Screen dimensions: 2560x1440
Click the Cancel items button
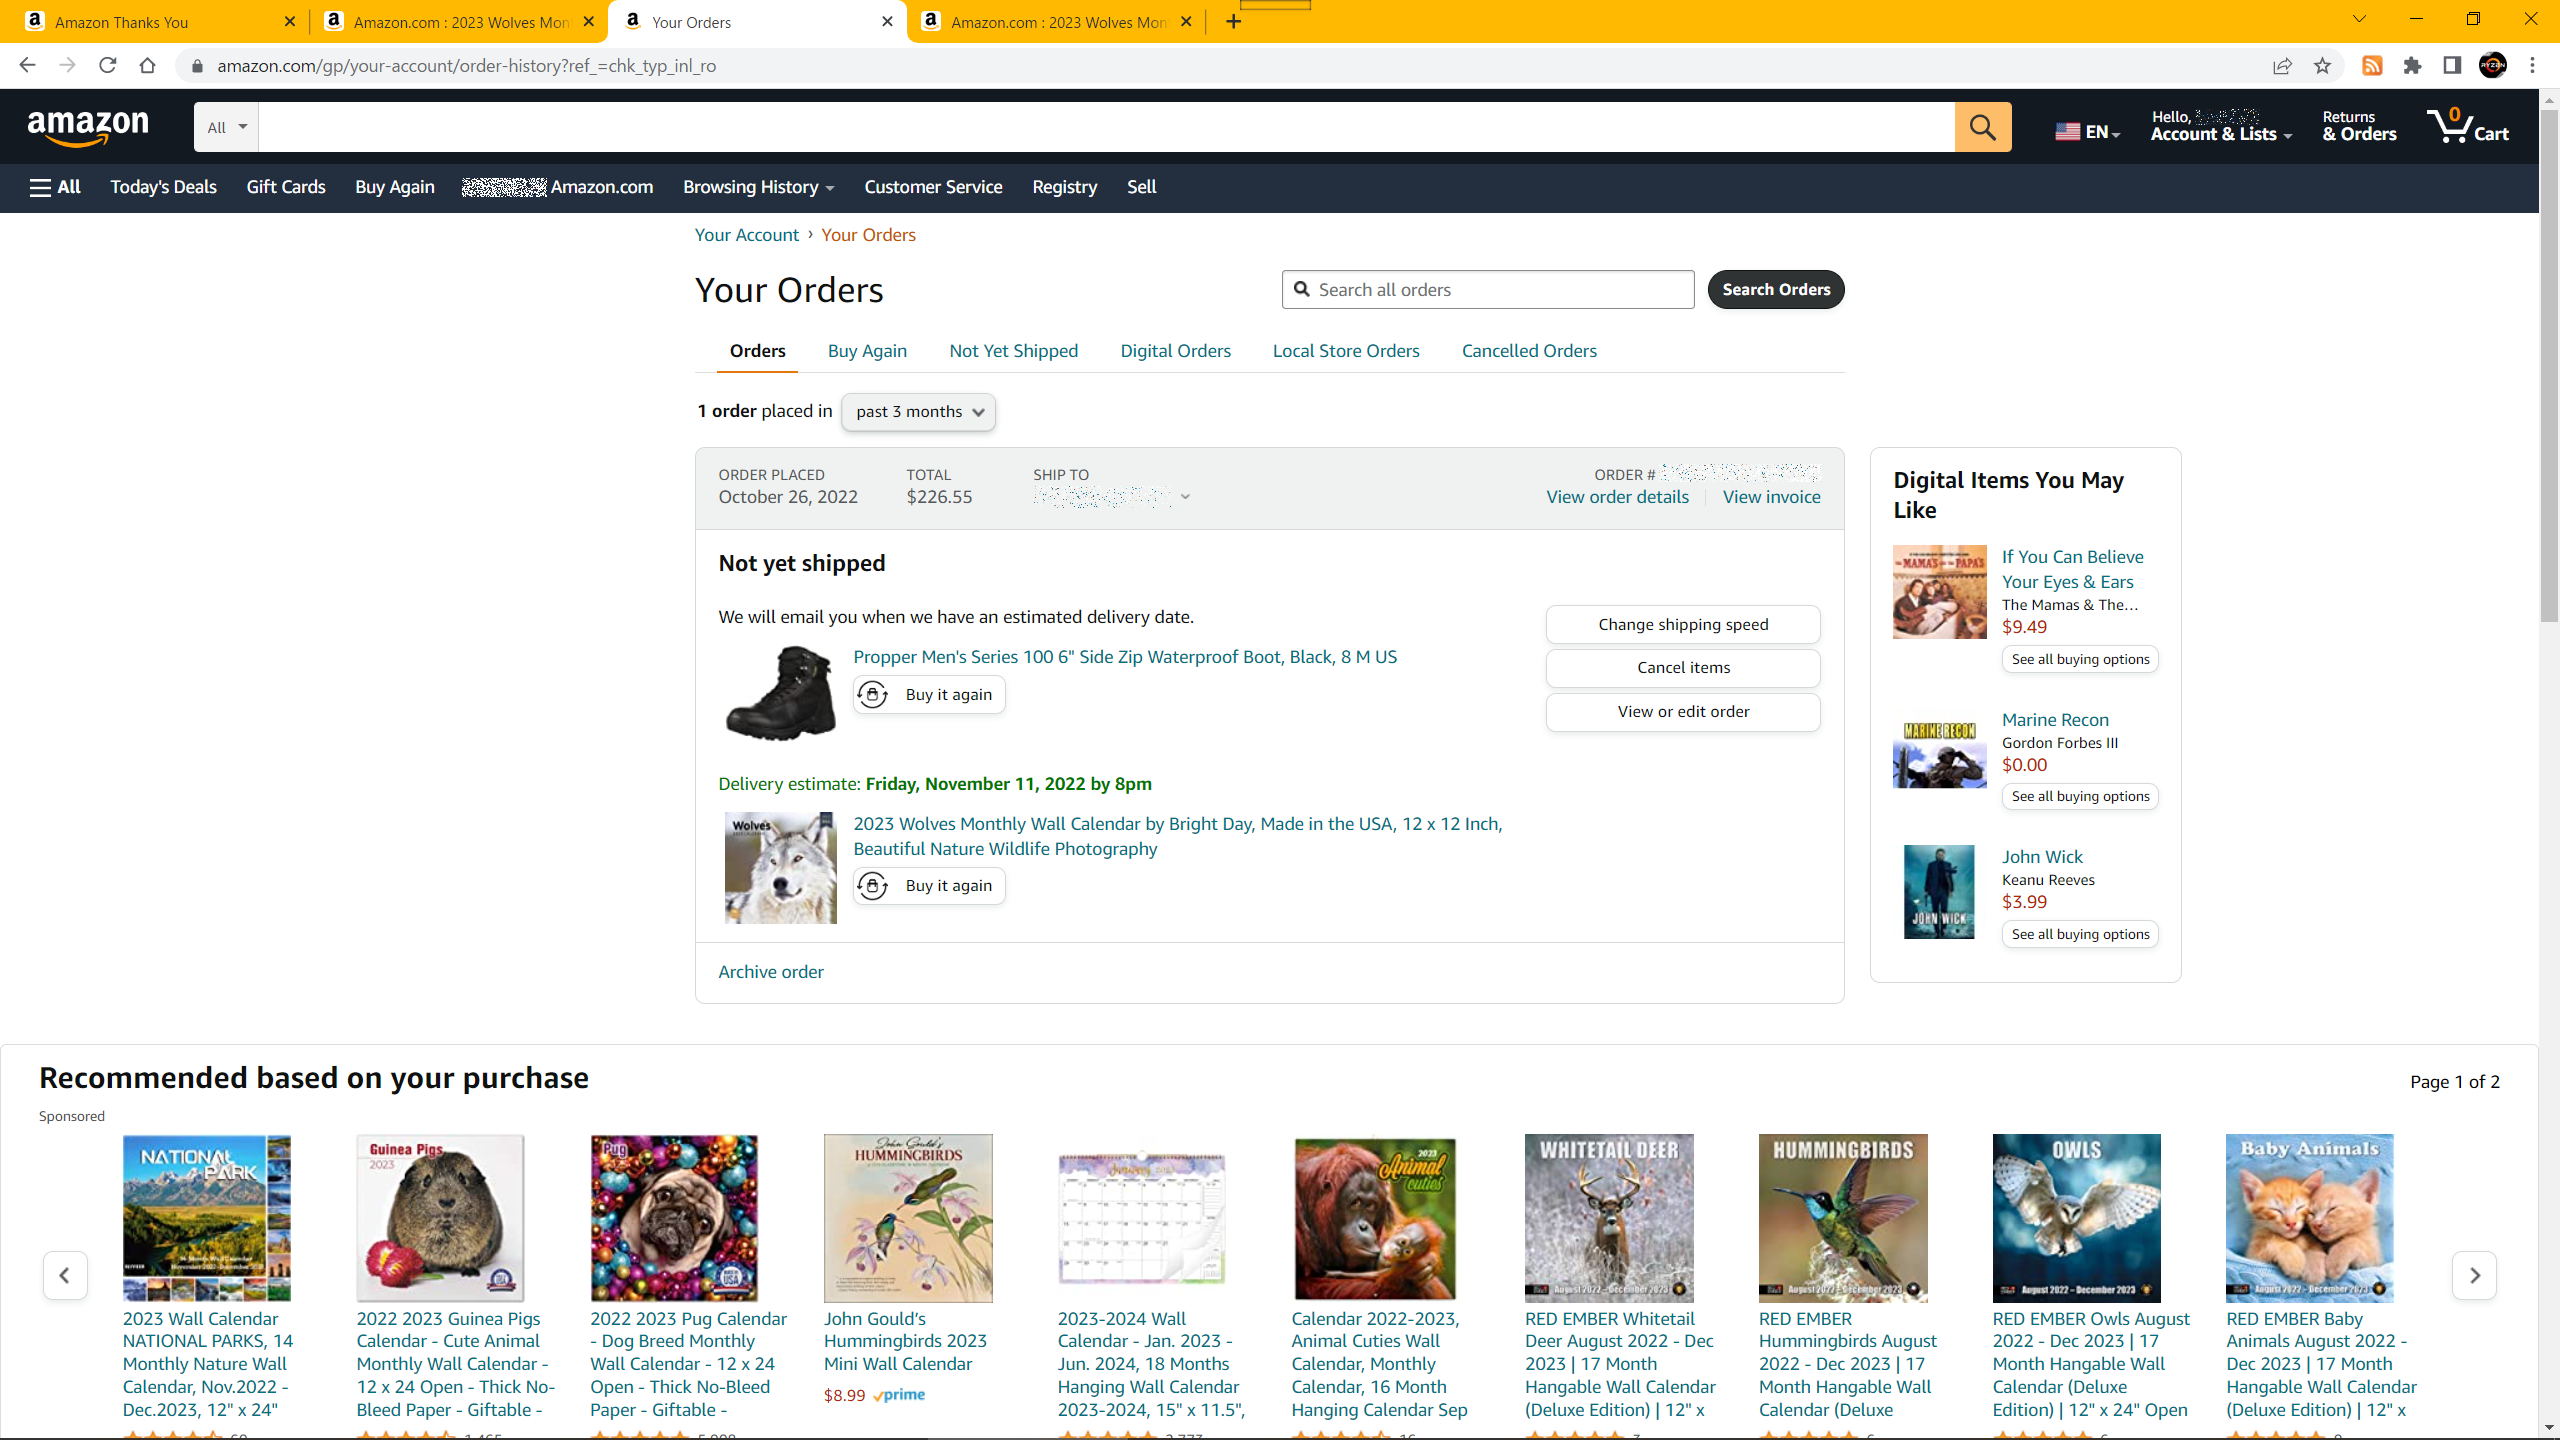click(1683, 668)
